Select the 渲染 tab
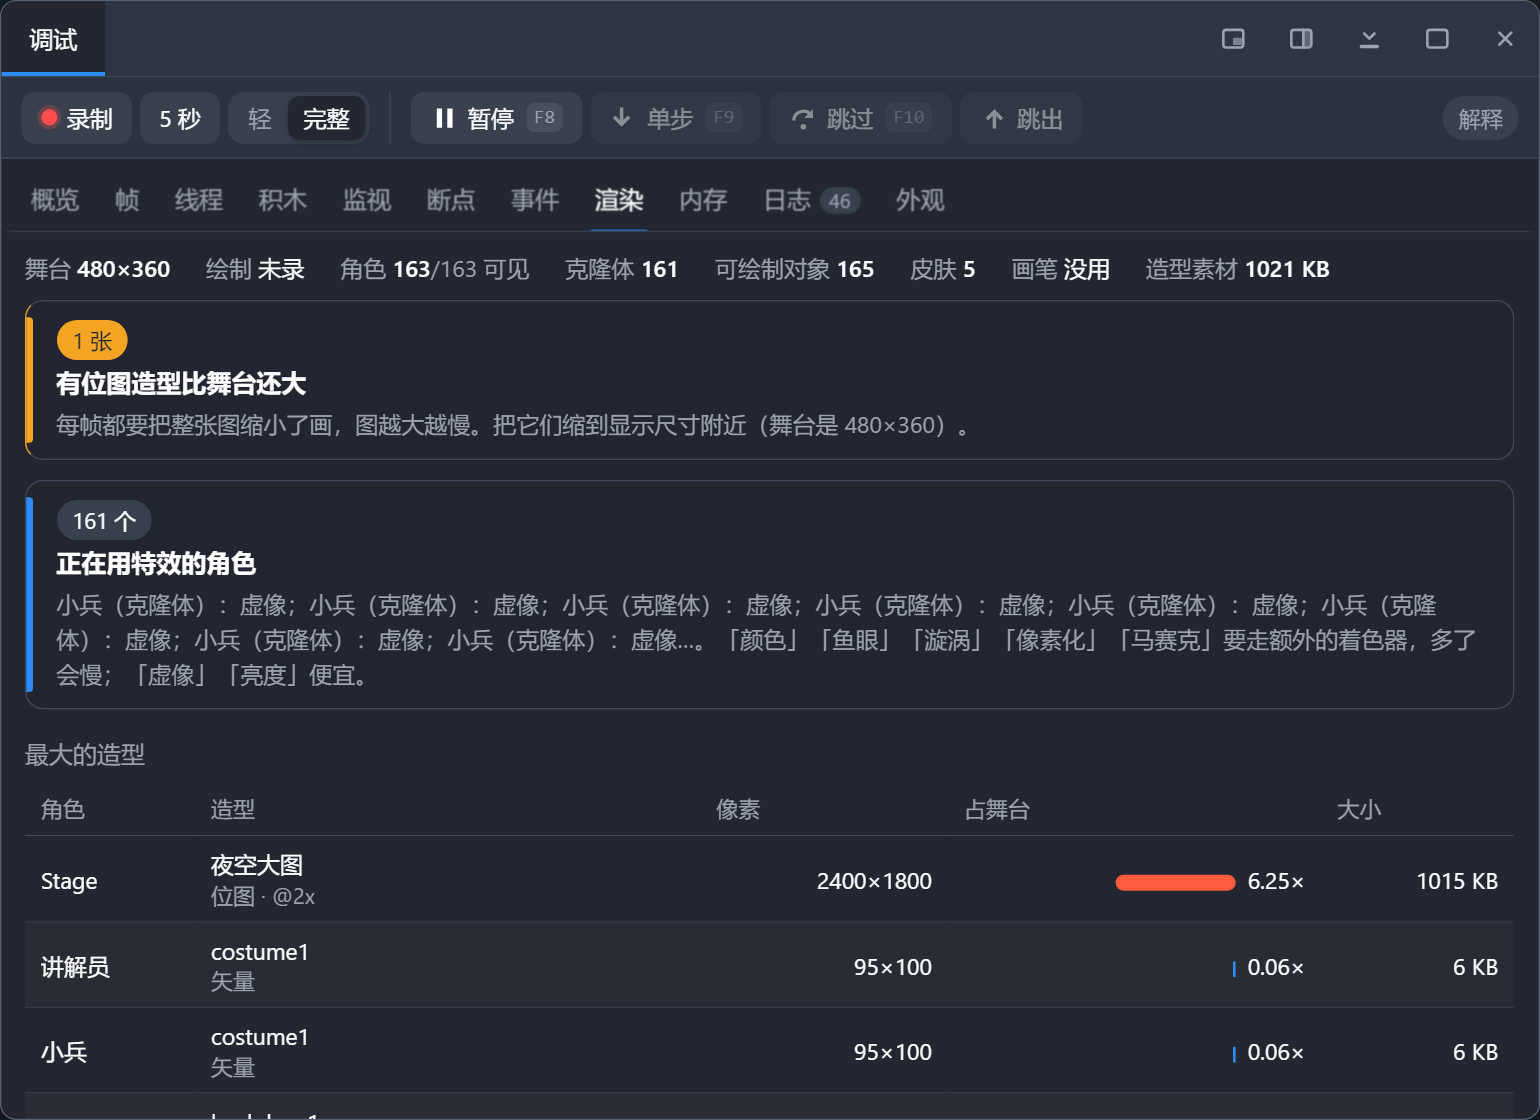Image resolution: width=1540 pixels, height=1120 pixels. 619,200
